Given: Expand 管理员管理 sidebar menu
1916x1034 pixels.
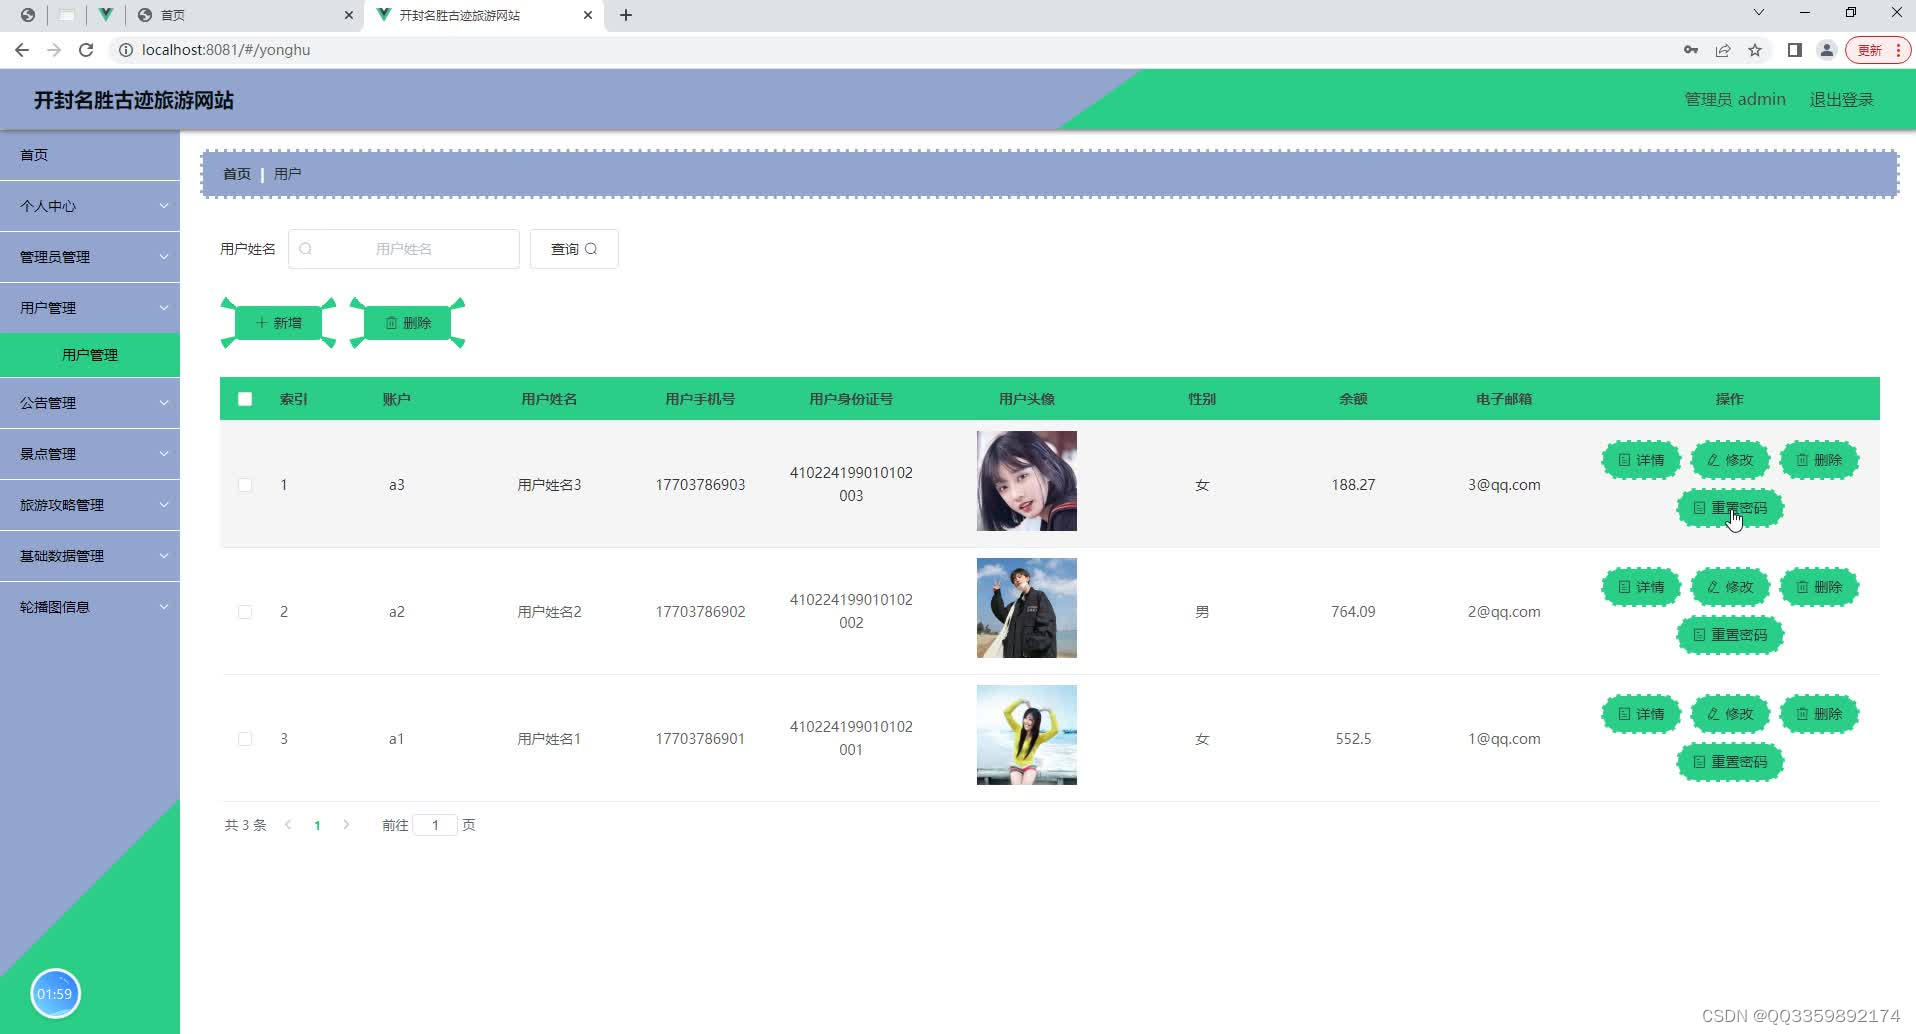Looking at the screenshot, I should click(x=90, y=257).
